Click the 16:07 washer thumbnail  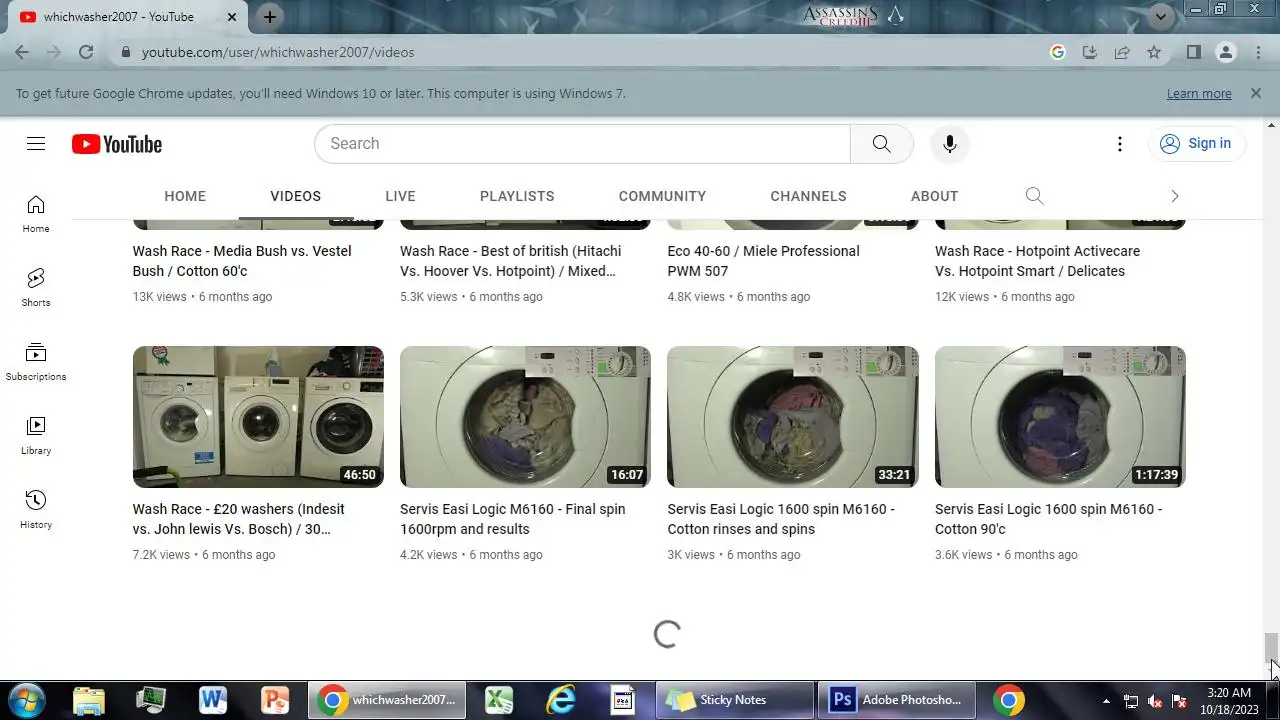pos(525,417)
